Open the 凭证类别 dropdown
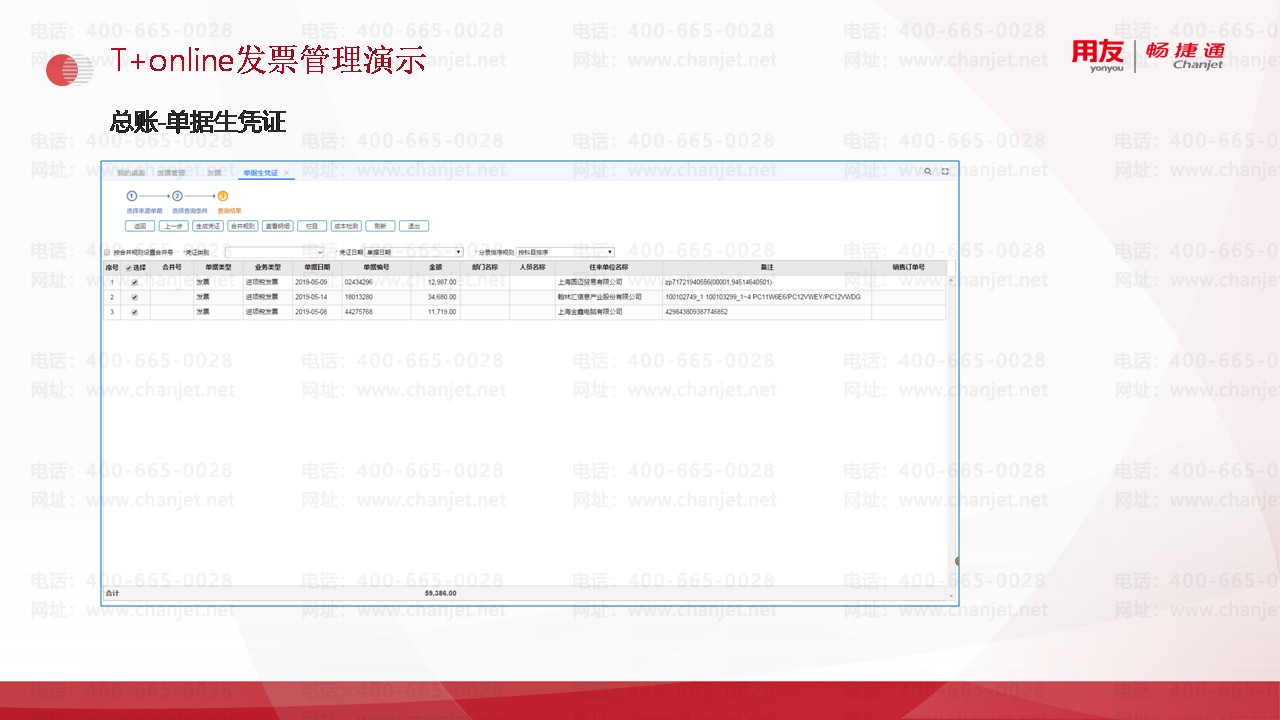 click(x=274, y=252)
